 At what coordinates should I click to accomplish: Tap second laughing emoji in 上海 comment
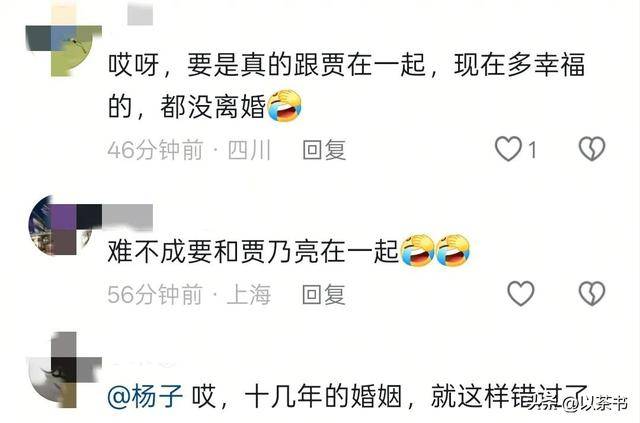coord(453,250)
